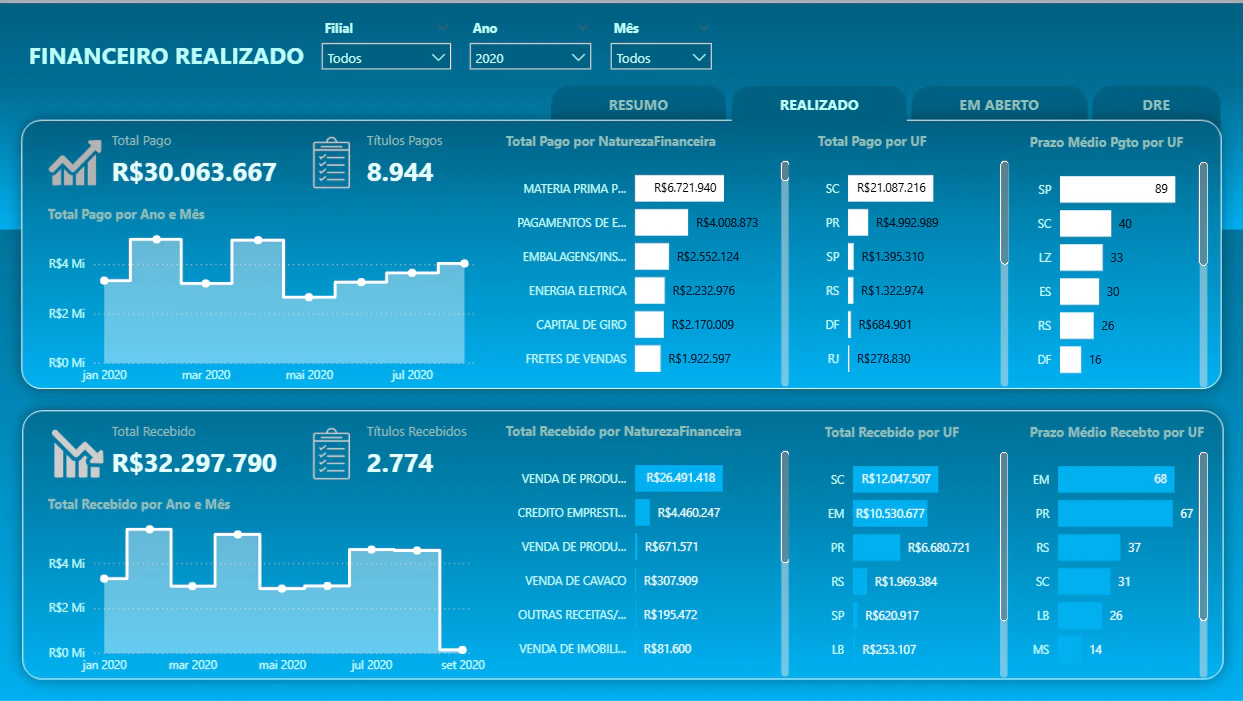The height and width of the screenshot is (701, 1243).
Task: Select the LB bar with value 26
Action: point(1080,615)
